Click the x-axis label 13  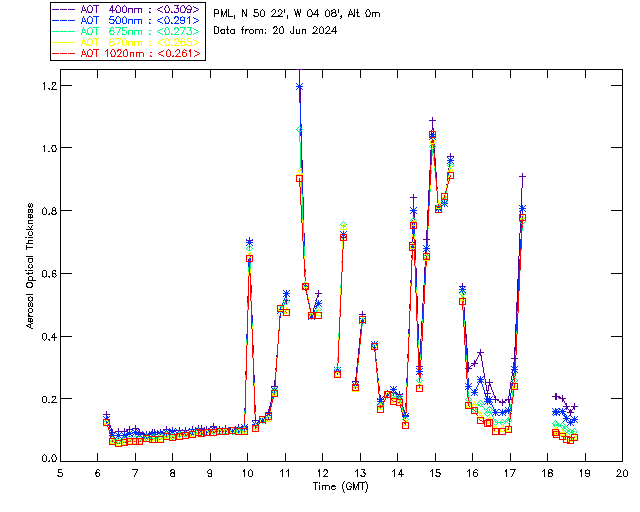360,473
